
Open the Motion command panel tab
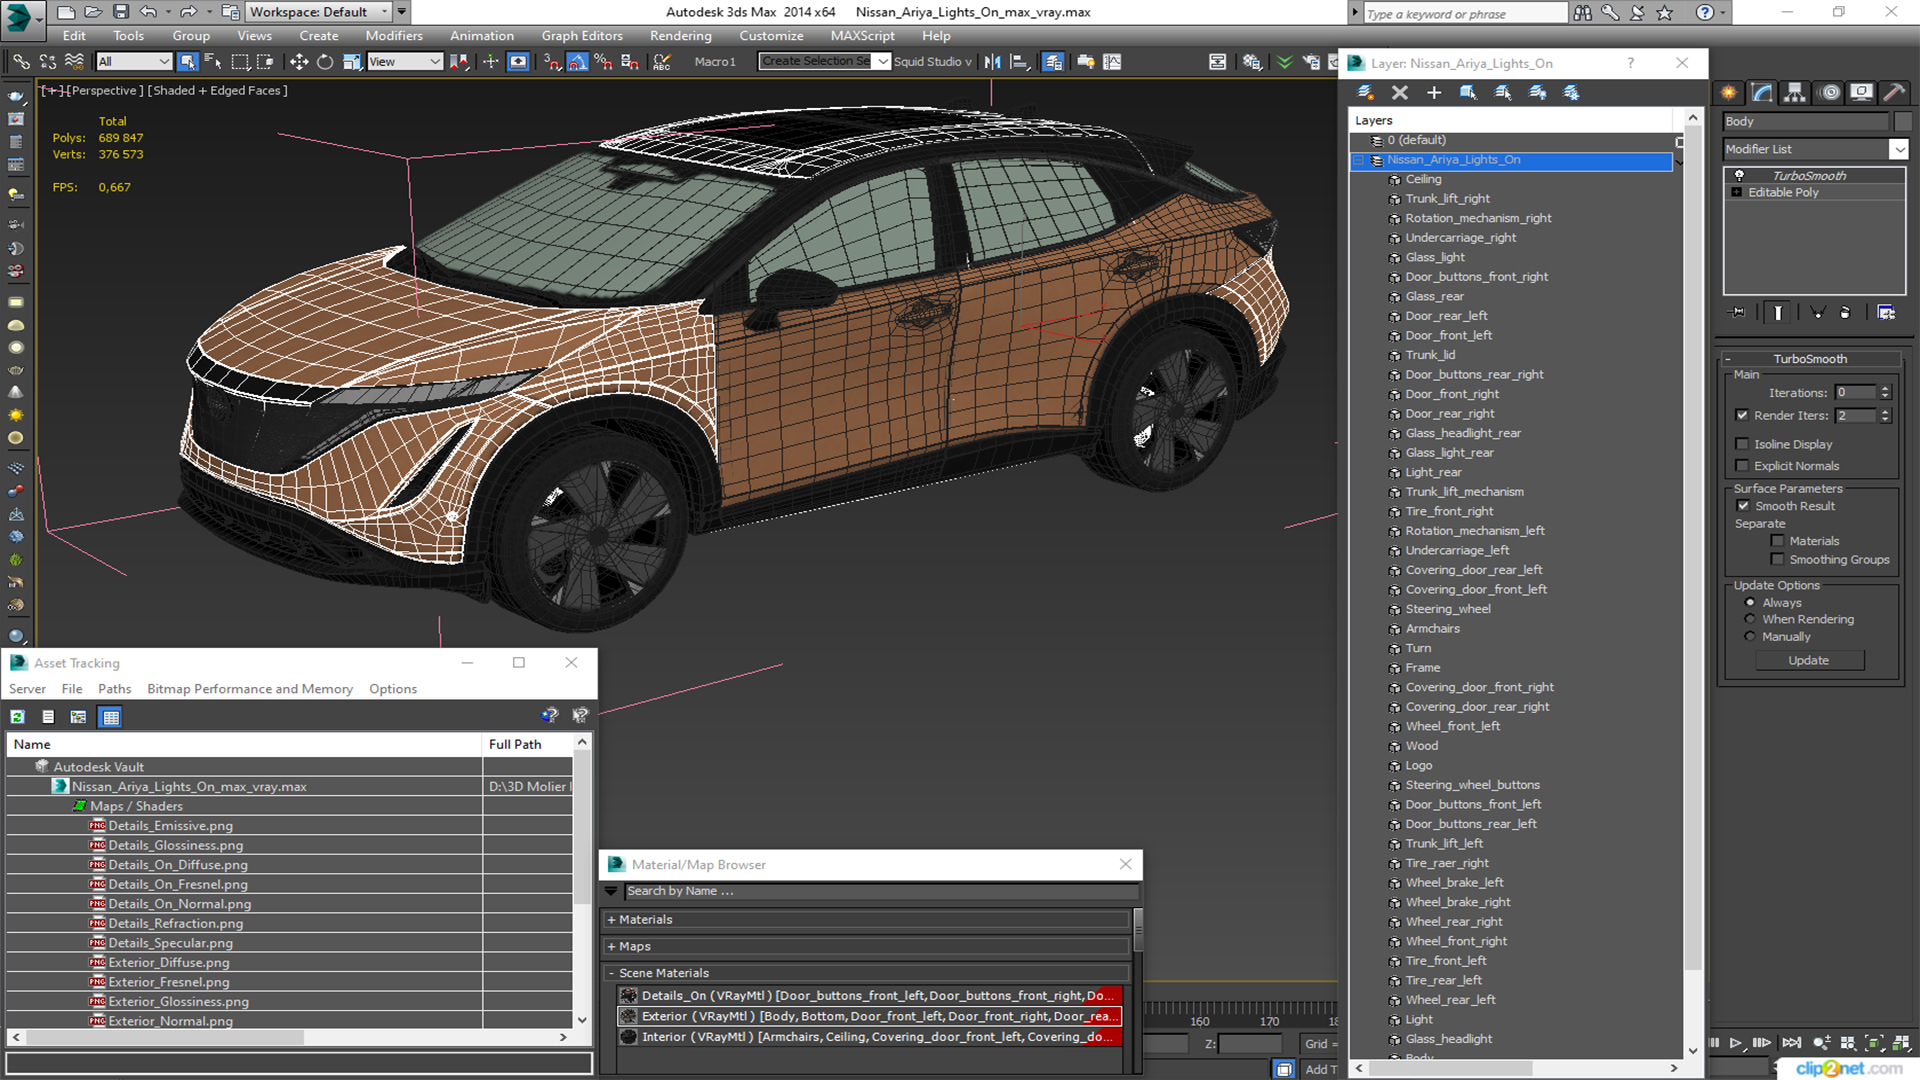click(1830, 92)
